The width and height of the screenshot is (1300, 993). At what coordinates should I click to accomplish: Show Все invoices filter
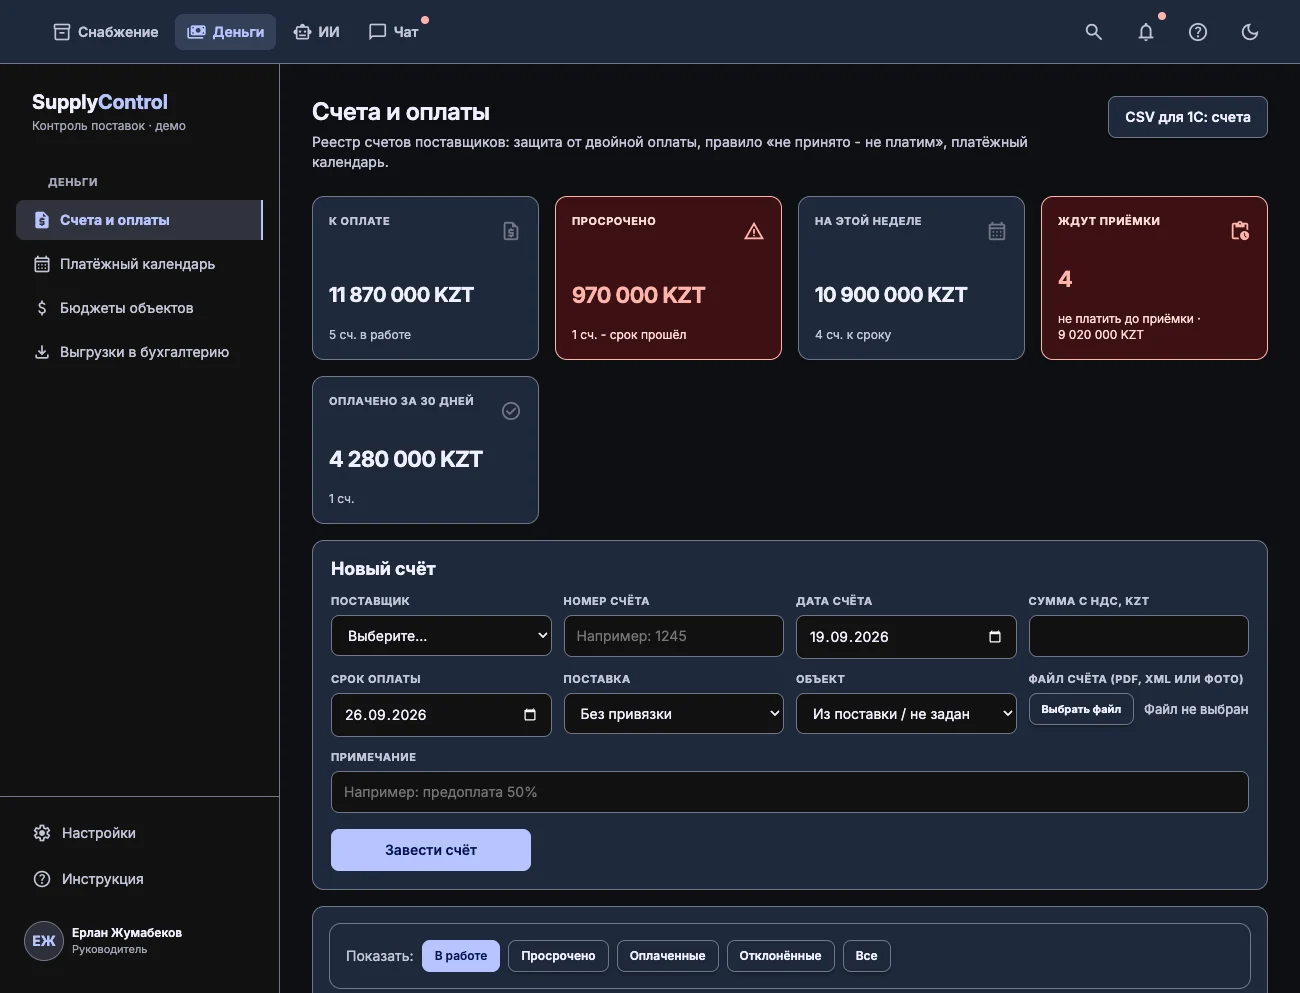(x=867, y=956)
